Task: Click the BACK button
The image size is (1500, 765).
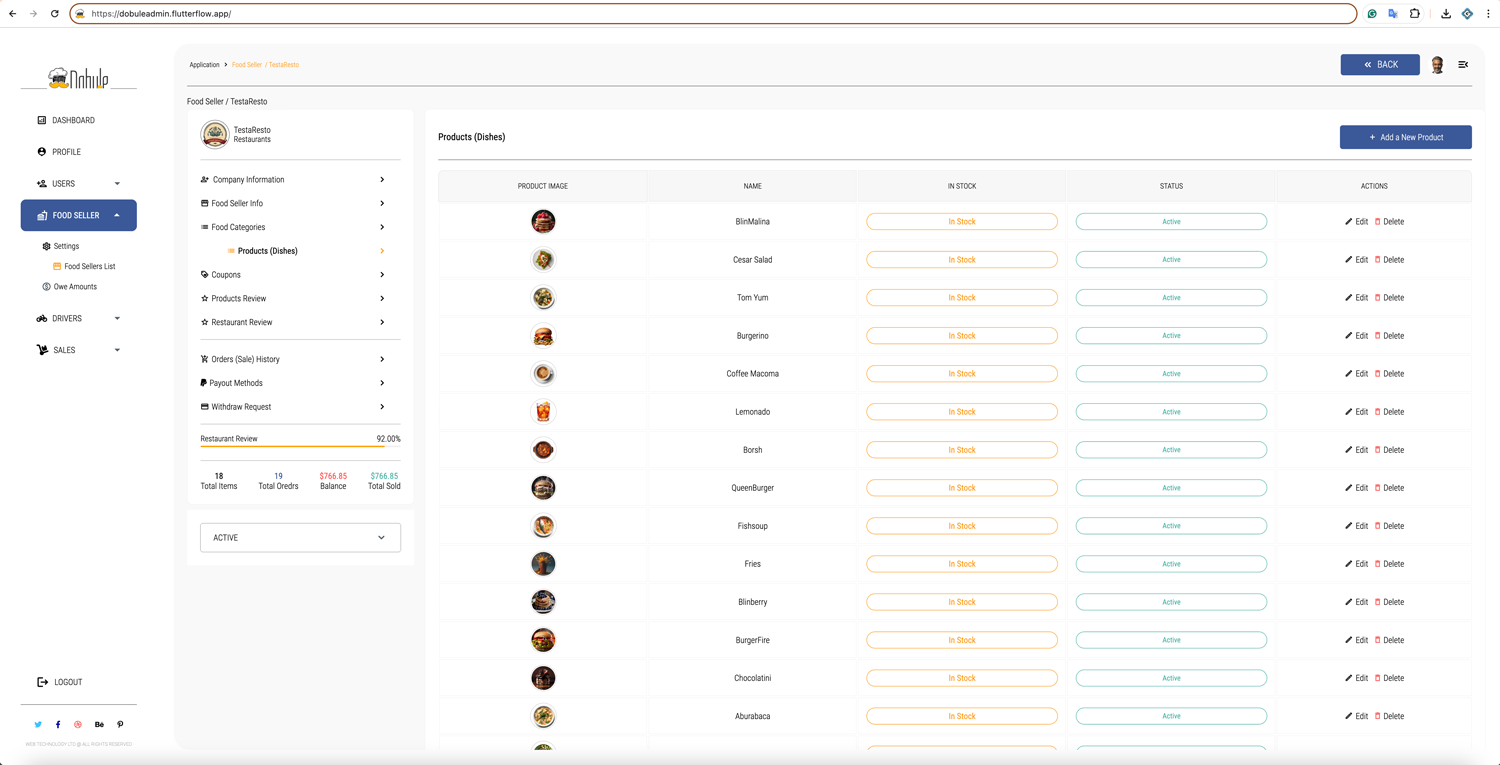Action: (1380, 64)
